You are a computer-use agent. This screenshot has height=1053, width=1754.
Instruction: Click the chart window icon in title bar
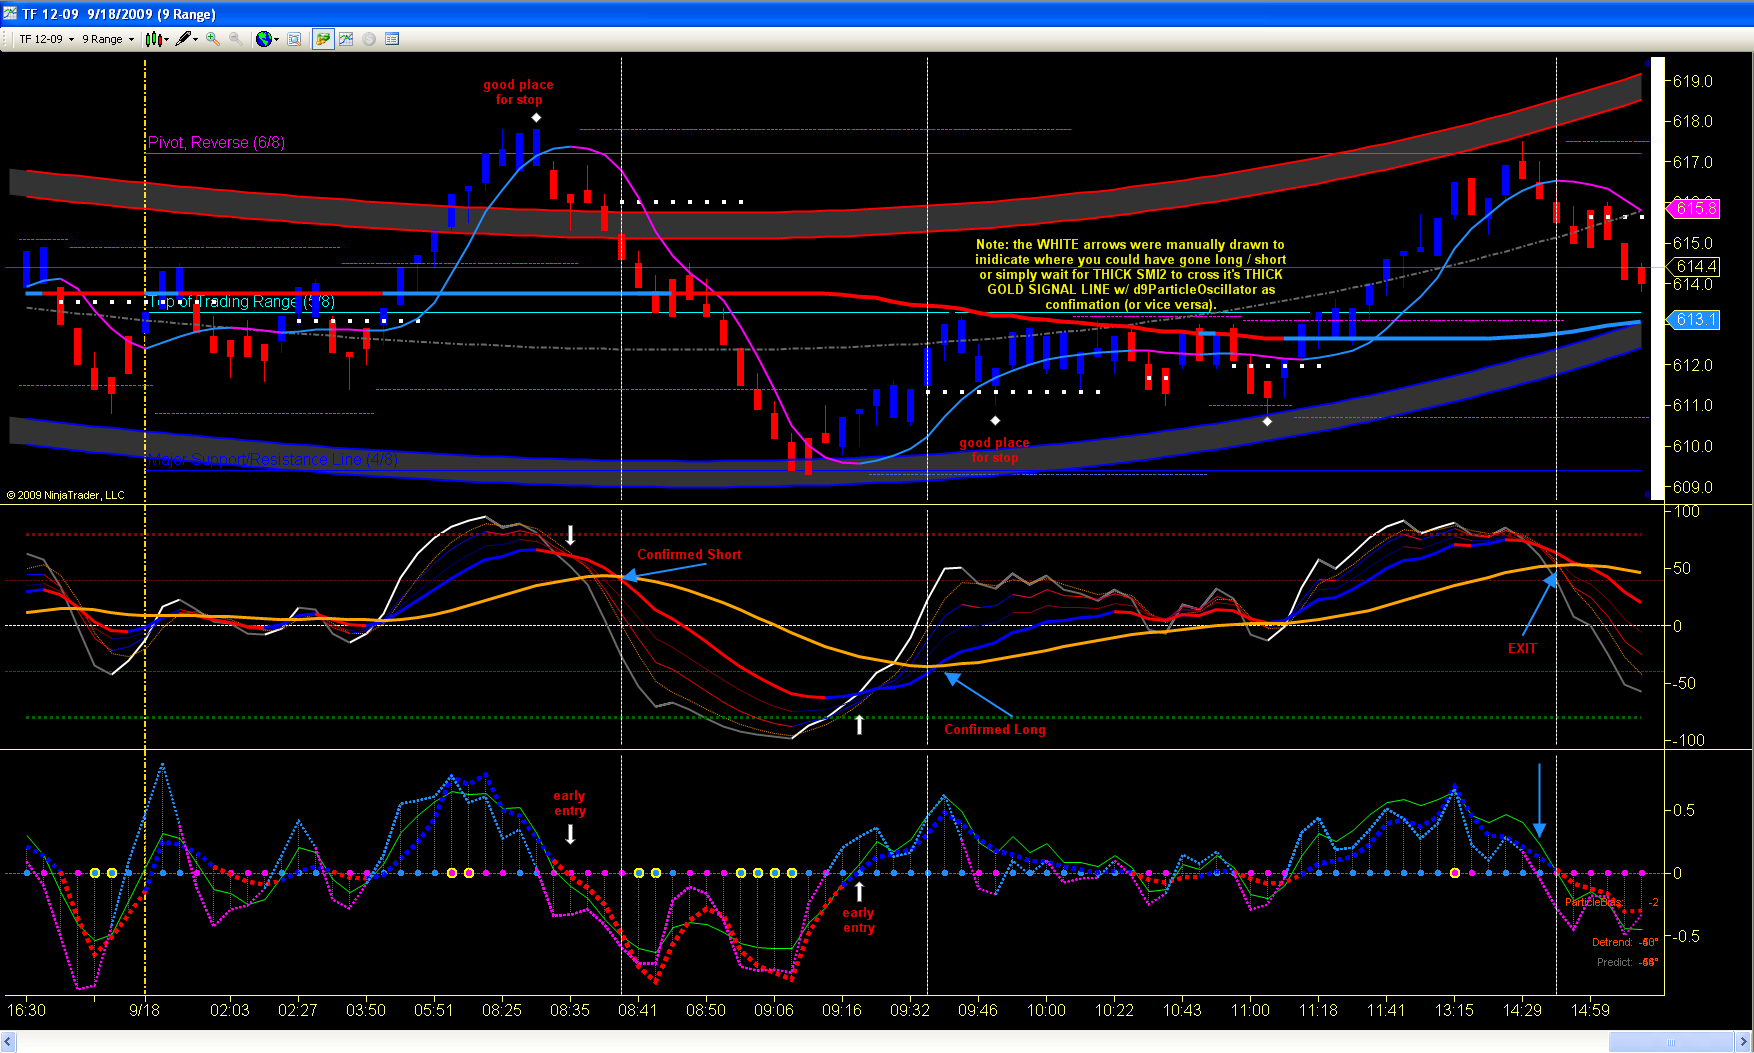(x=10, y=14)
